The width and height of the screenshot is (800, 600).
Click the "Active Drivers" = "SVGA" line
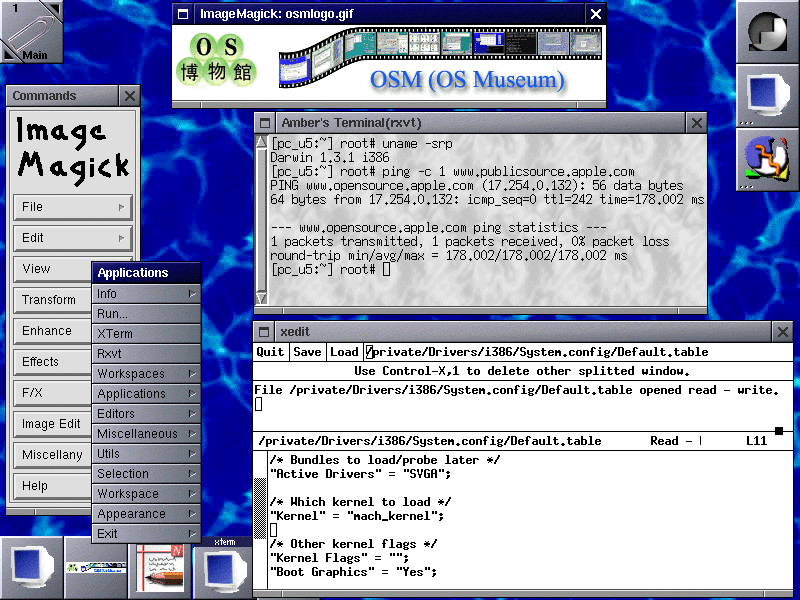pos(361,474)
